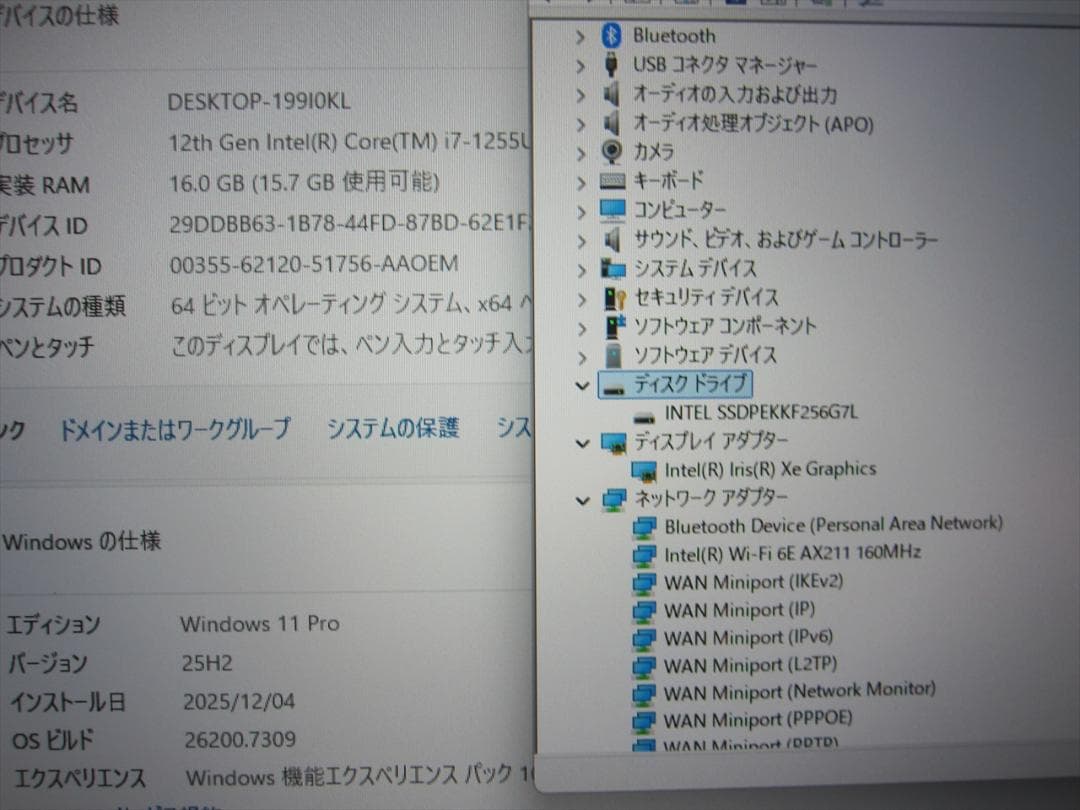This screenshot has width=1080, height=810.
Task: Open the システムの保護 link
Action: pyautogui.click(x=393, y=428)
